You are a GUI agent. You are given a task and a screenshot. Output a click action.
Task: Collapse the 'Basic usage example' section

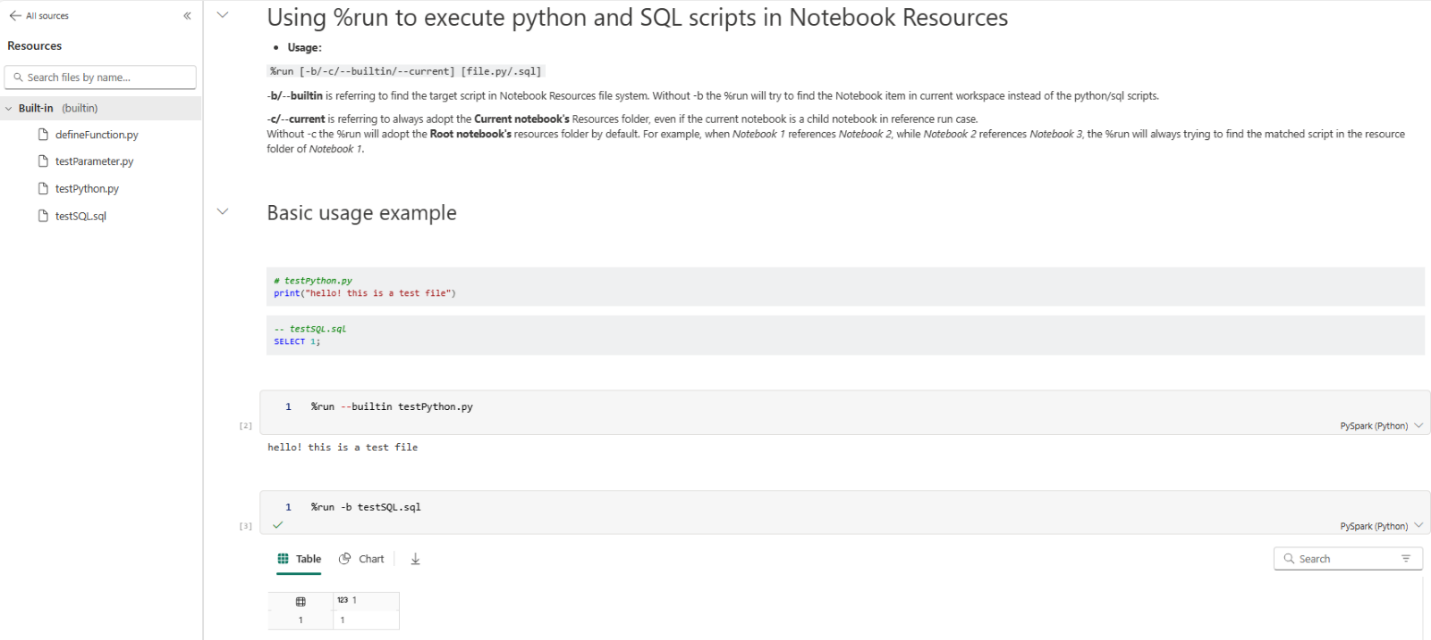(222, 211)
